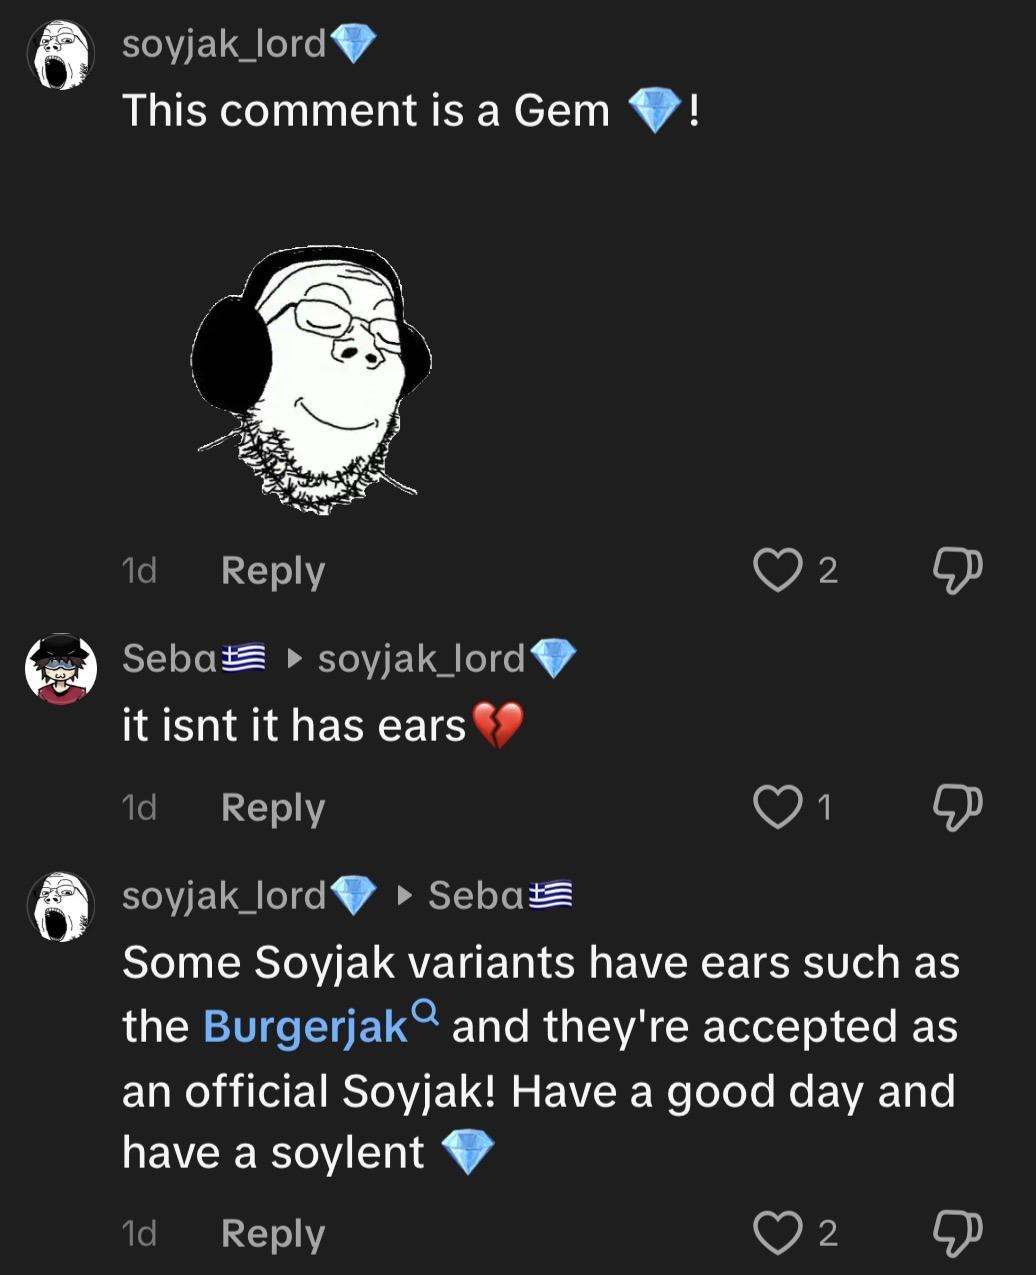Dislike the 'This comment is a Gem' comment
Viewport: 1036px width, 1275px height.
pos(956,570)
